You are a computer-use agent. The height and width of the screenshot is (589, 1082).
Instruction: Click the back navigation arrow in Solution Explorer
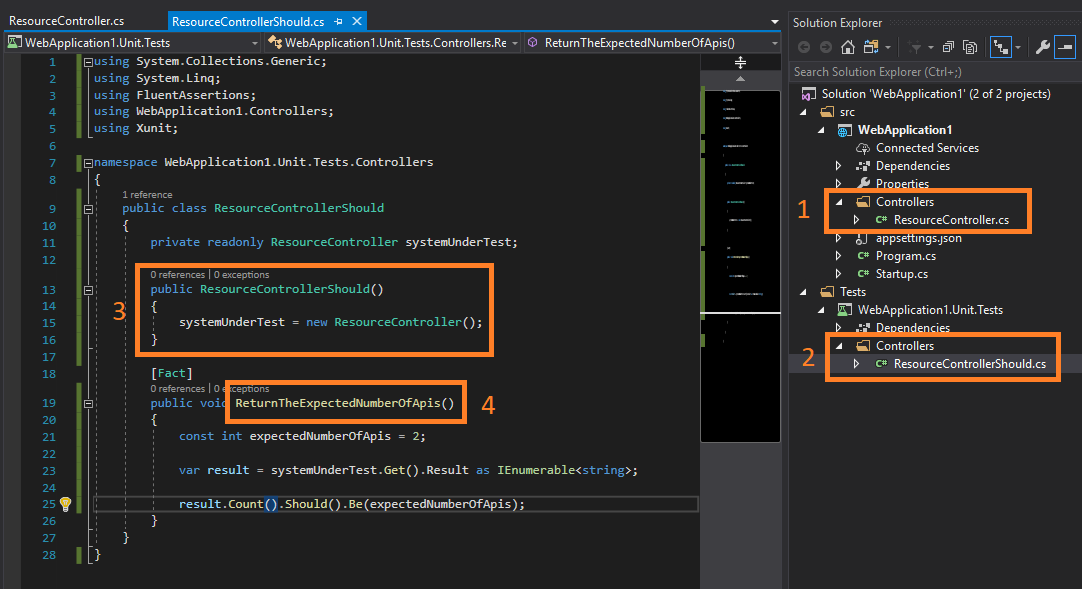click(x=805, y=46)
